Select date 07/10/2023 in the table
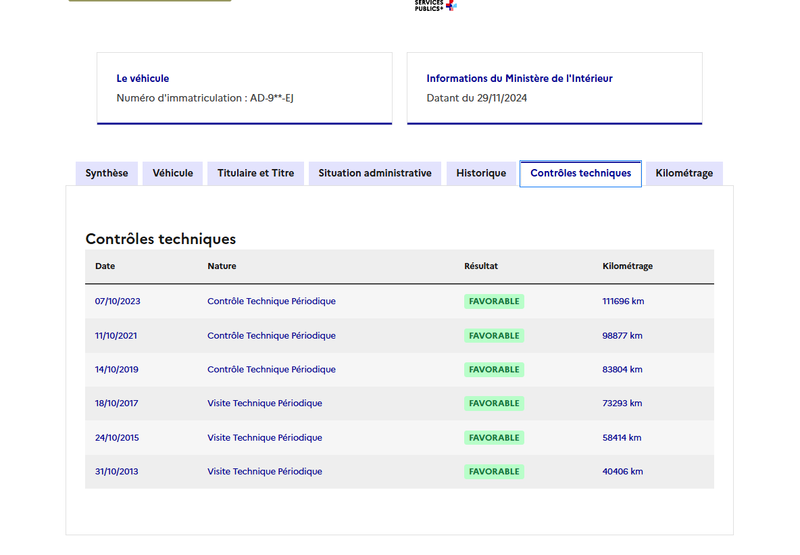The image size is (800, 555). pyautogui.click(x=117, y=301)
